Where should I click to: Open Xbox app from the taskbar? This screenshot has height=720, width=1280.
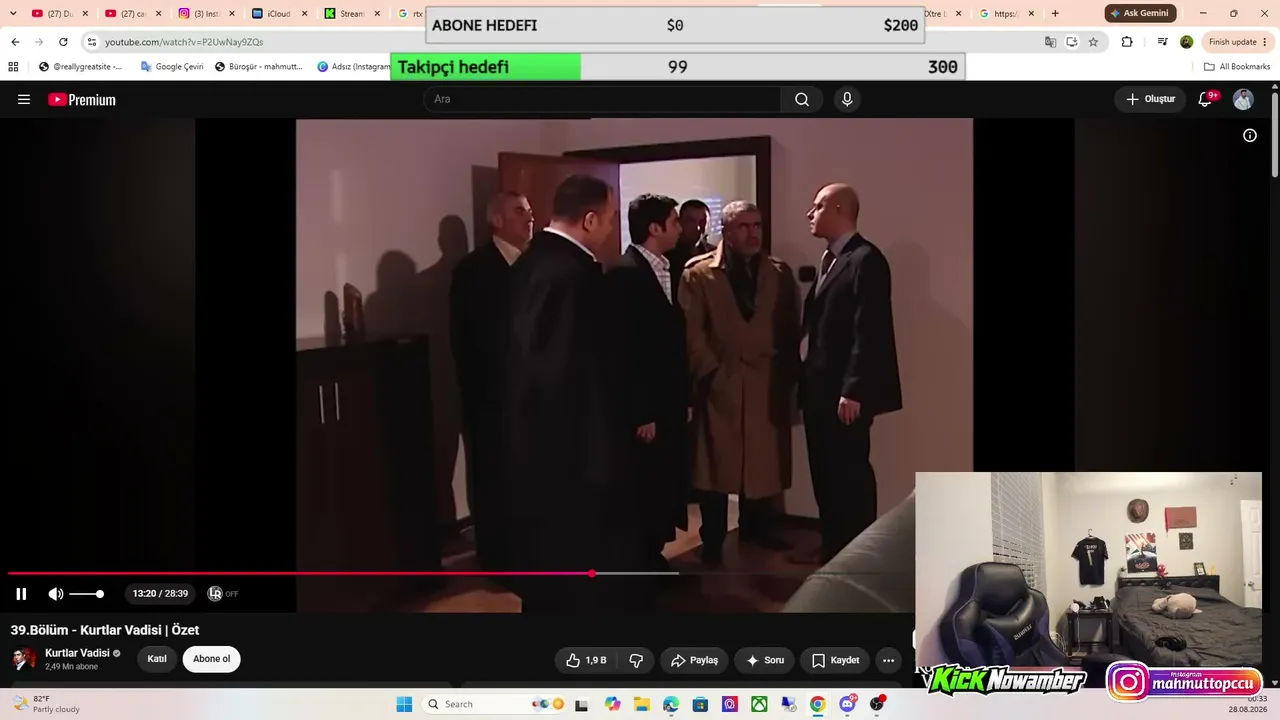point(759,704)
